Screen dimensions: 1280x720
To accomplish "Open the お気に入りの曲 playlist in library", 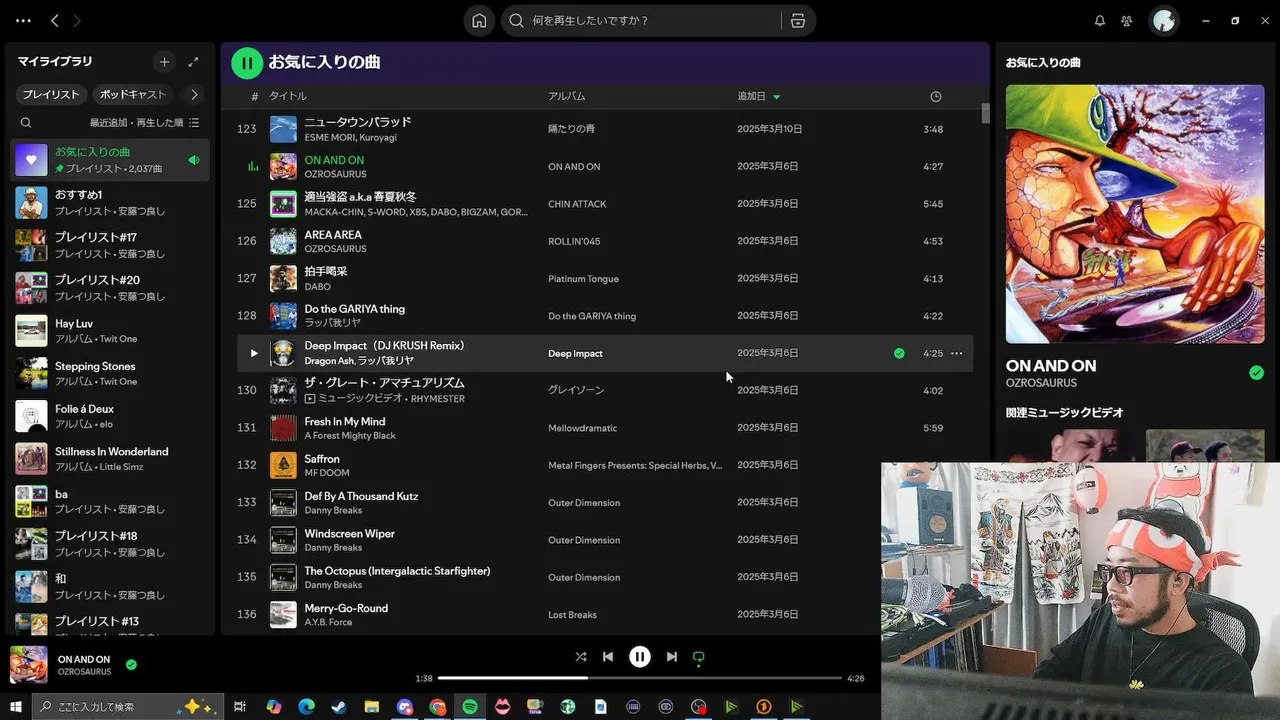I will pos(110,160).
